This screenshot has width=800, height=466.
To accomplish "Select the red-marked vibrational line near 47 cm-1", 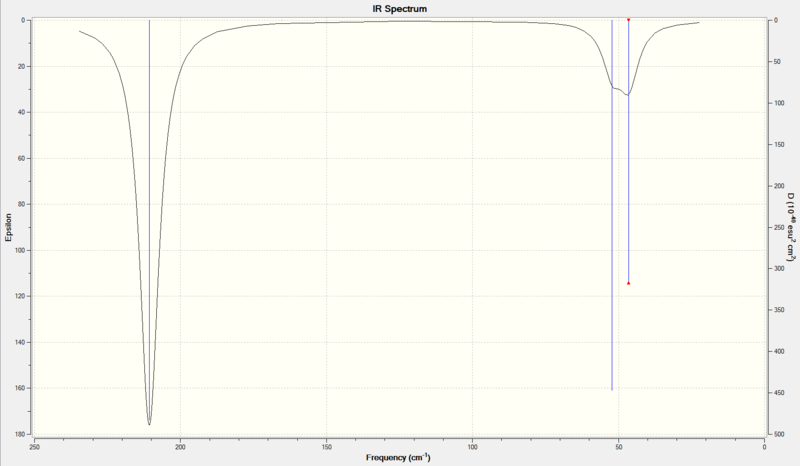I will (x=629, y=151).
